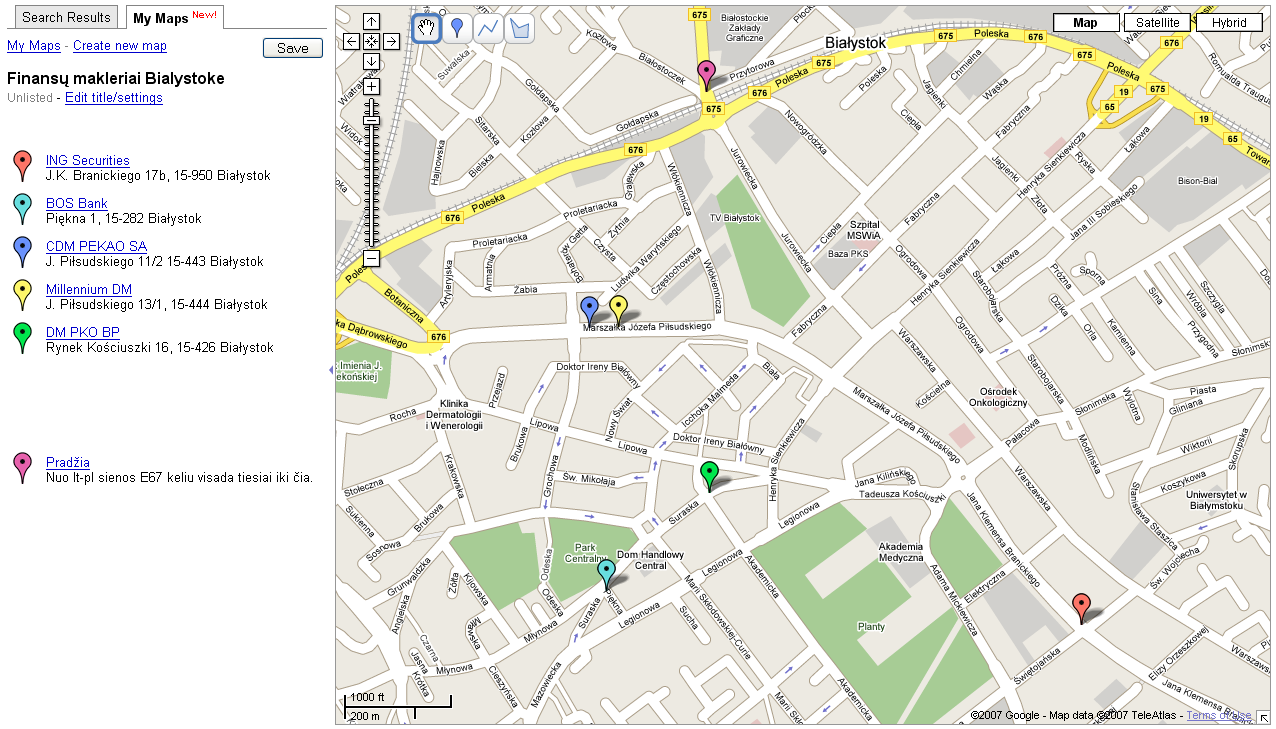The width and height of the screenshot is (1276, 729).
Task: Click the green DM PKO BP sidebar pin
Action: point(22,338)
